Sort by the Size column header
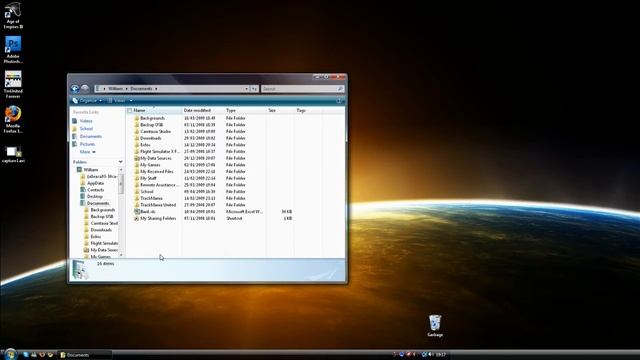Screen dimensions: 640x360 point(280,111)
